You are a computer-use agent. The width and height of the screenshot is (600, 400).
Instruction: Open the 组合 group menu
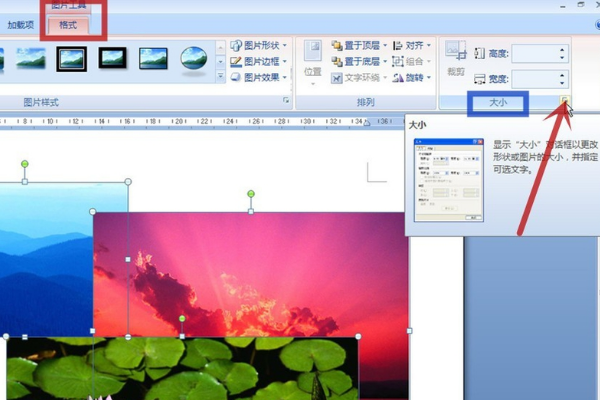(412, 61)
